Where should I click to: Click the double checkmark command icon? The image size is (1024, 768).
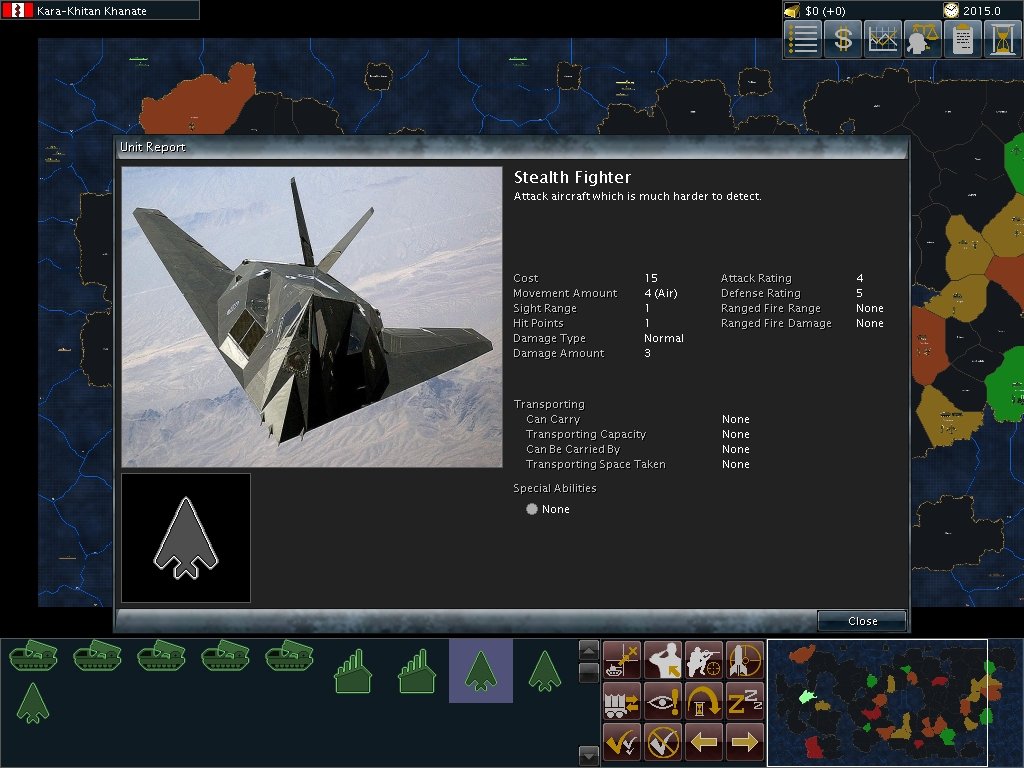tap(622, 742)
